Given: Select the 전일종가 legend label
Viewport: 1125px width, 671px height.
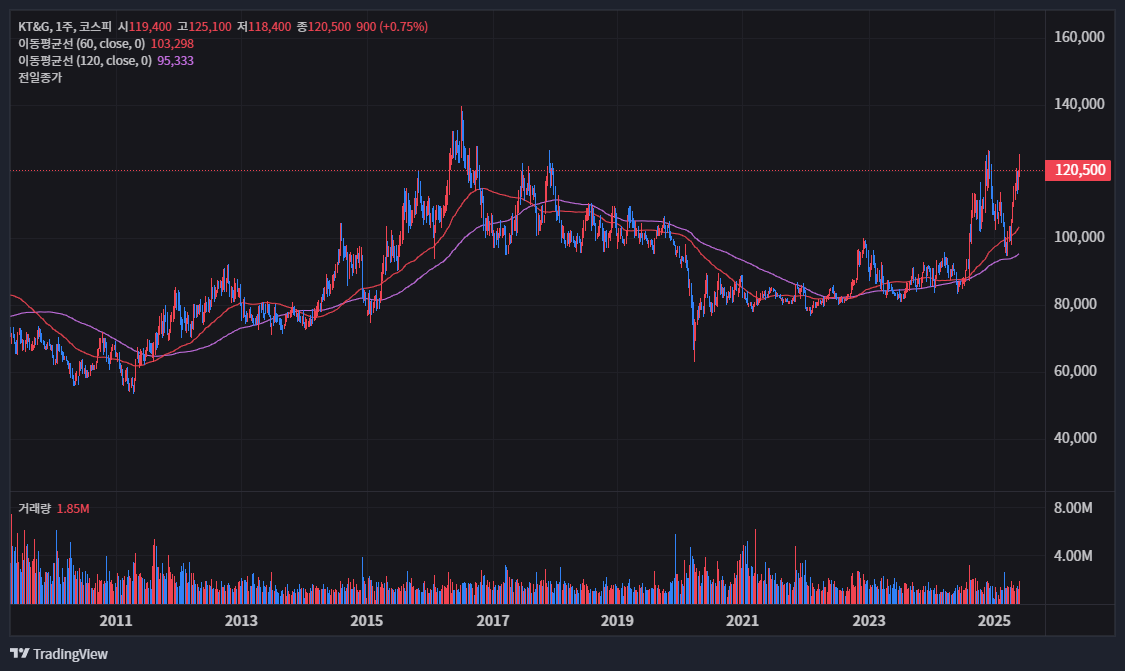Looking at the screenshot, I should 40,78.
